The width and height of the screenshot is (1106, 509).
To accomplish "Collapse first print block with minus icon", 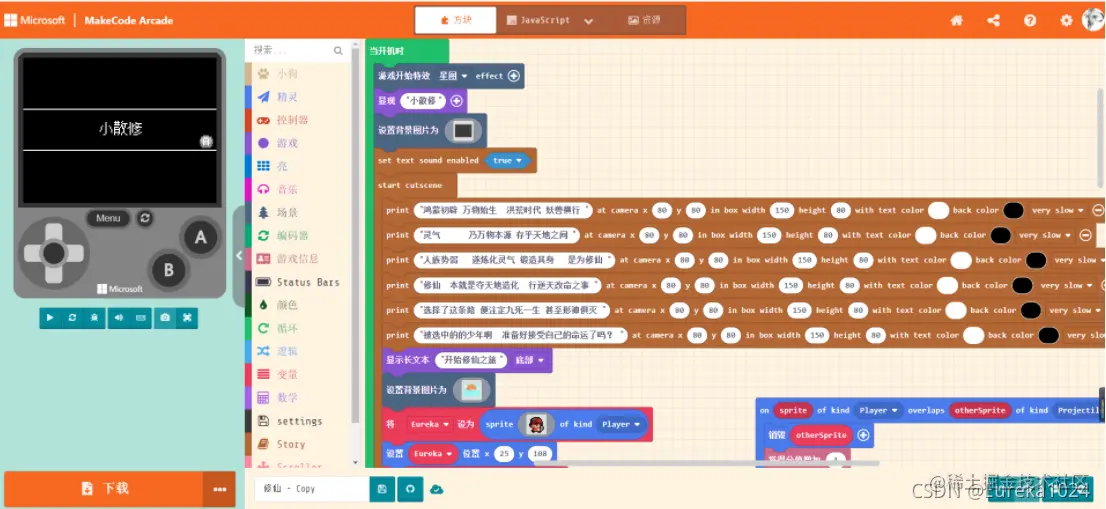I will click(x=1098, y=210).
